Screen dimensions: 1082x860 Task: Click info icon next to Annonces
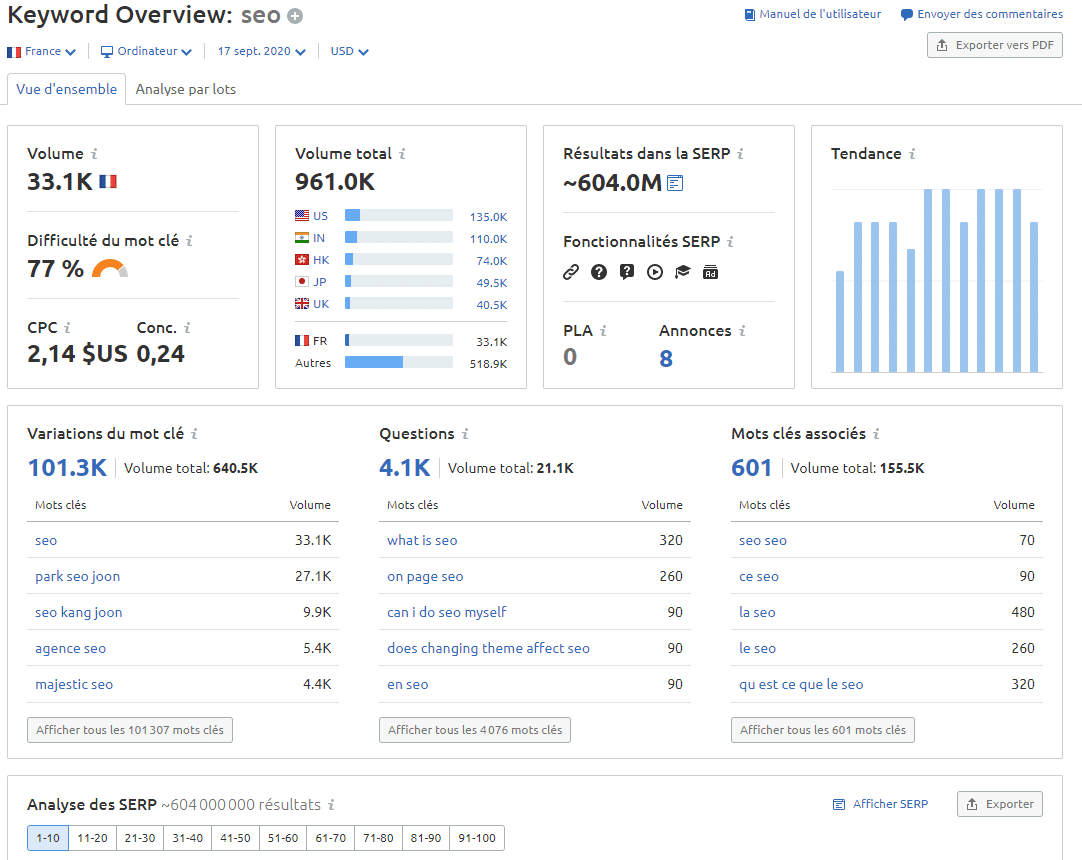pyautogui.click(x=742, y=331)
